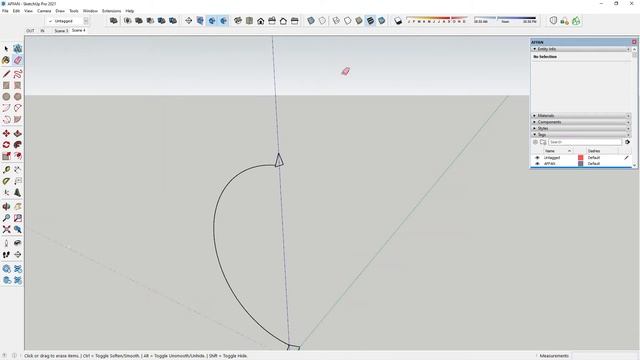Pick the Follow Me tool
The image size is (640, 360).
[18, 145]
